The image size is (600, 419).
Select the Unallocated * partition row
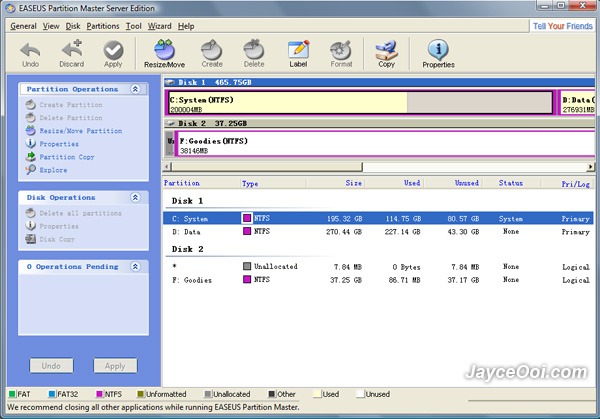378,266
